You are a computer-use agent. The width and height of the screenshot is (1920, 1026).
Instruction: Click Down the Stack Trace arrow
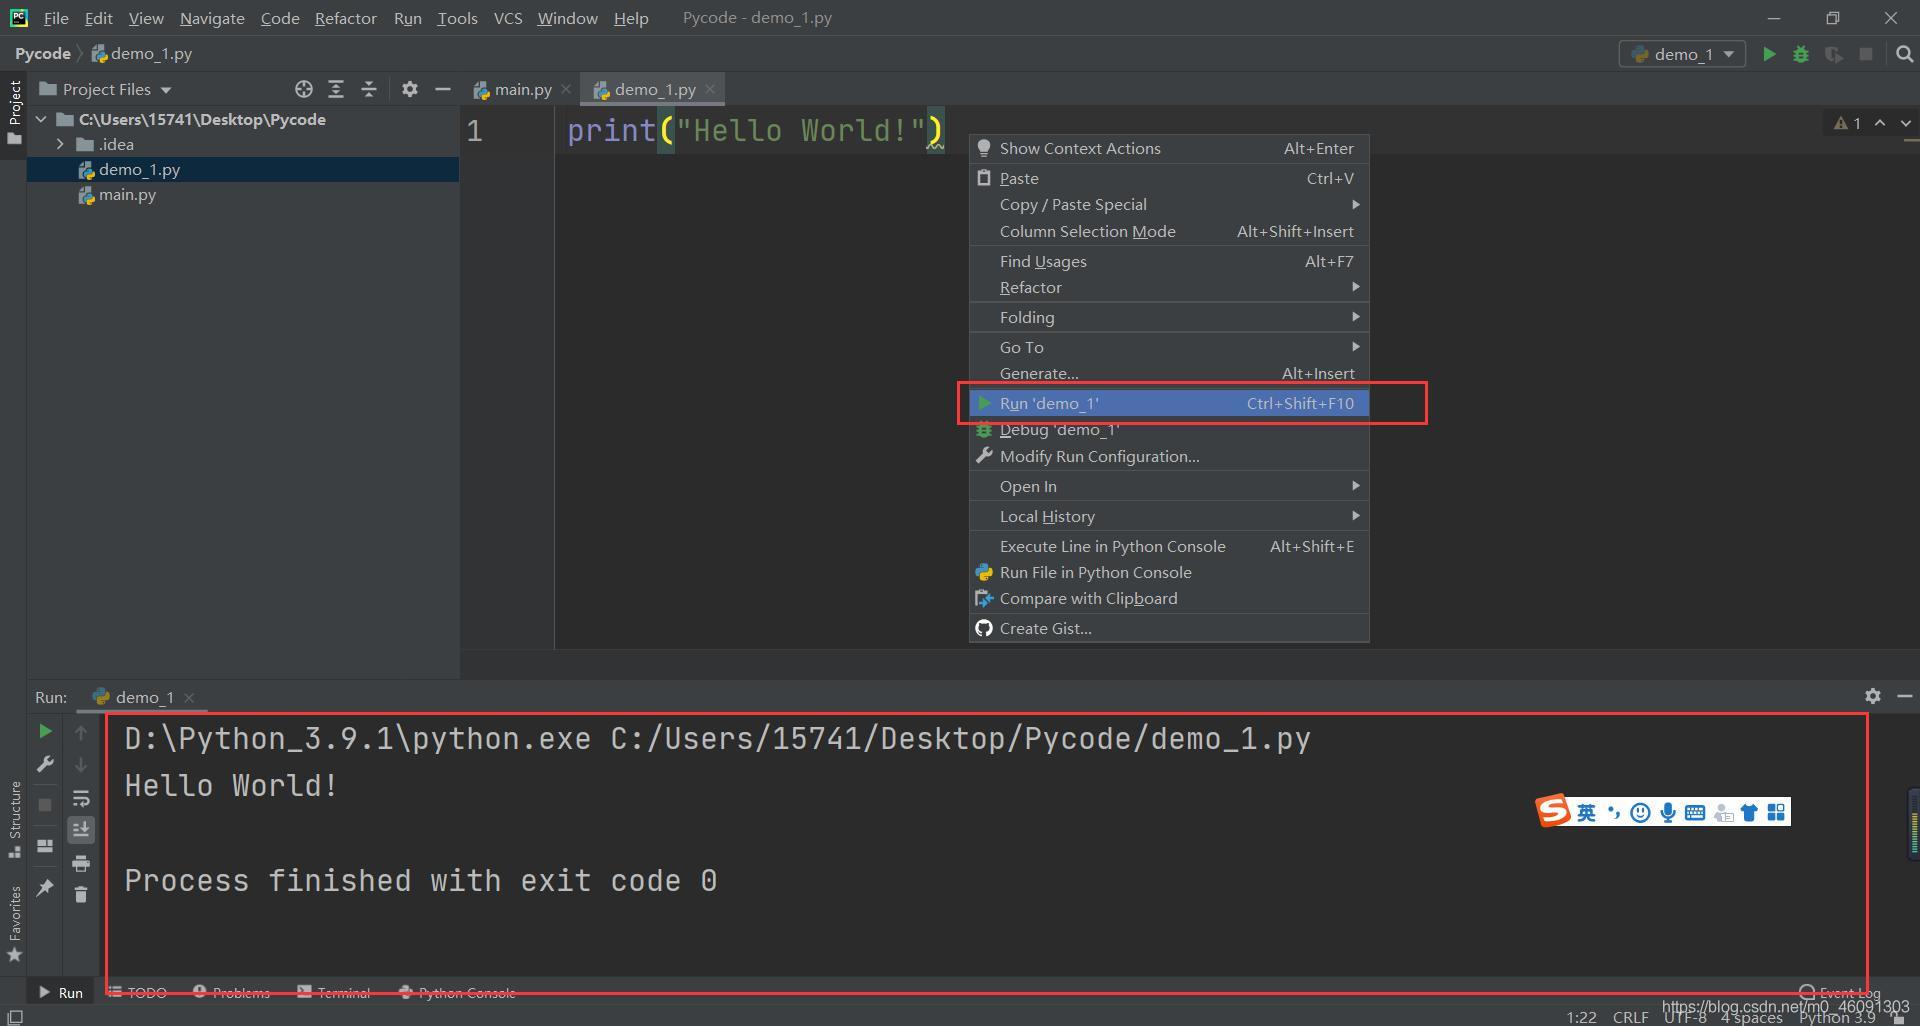point(81,765)
